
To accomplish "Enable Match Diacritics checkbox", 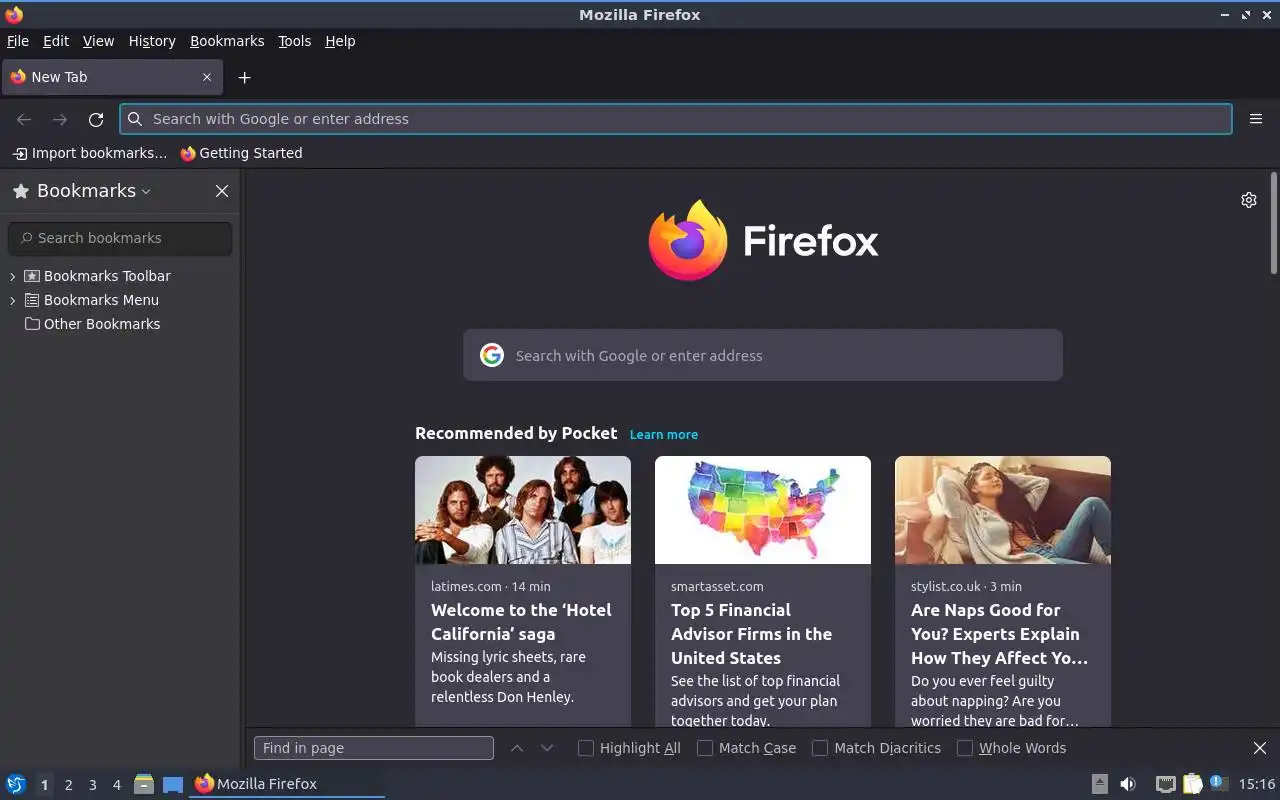I will click(x=820, y=748).
